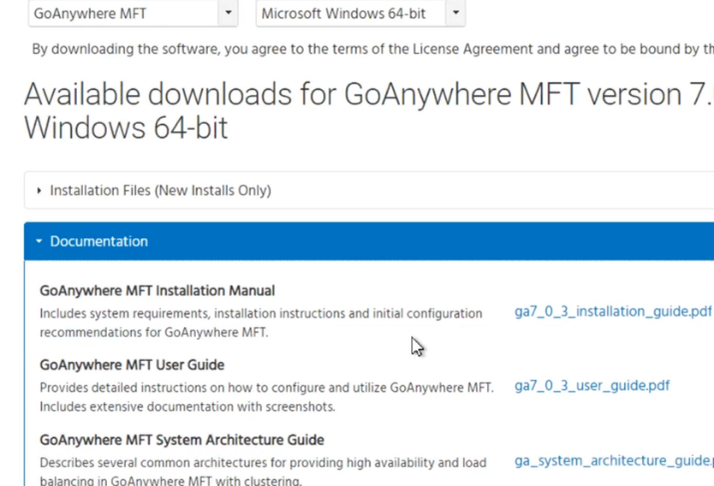Click the Windows 64-bit dropdown arrow button
This screenshot has width=714, height=486.
(455, 13)
